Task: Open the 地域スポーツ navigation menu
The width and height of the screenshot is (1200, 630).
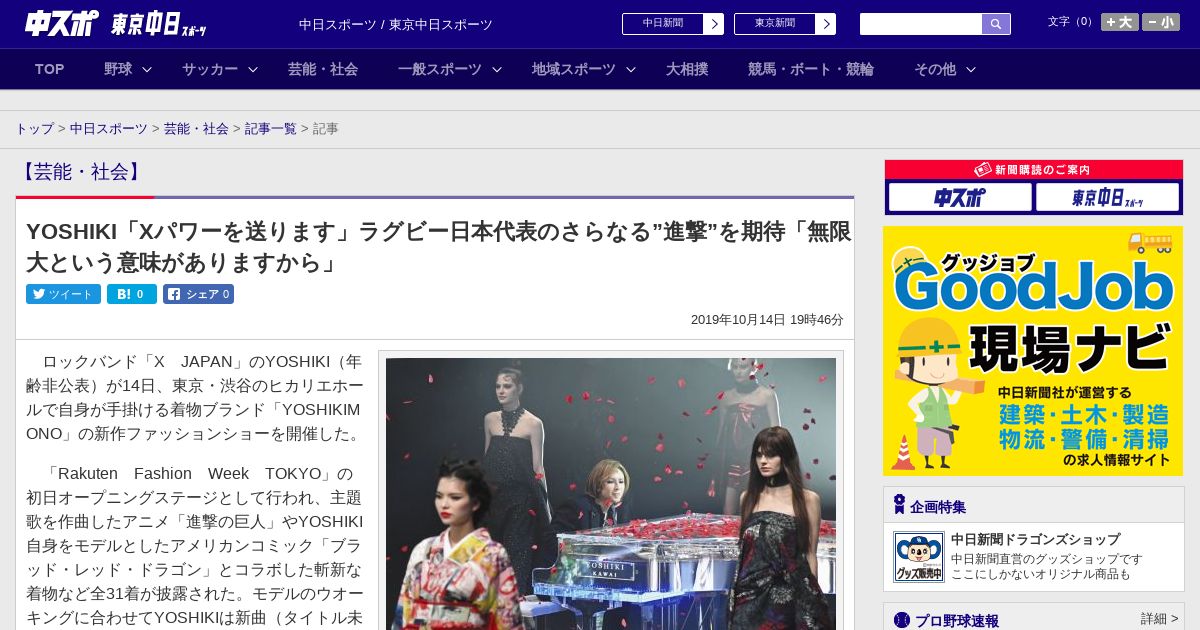Action: (574, 69)
